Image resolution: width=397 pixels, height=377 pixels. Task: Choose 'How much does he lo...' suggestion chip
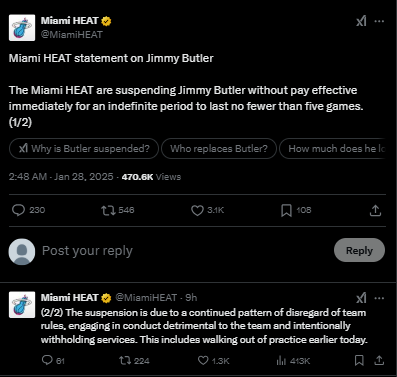pos(332,148)
